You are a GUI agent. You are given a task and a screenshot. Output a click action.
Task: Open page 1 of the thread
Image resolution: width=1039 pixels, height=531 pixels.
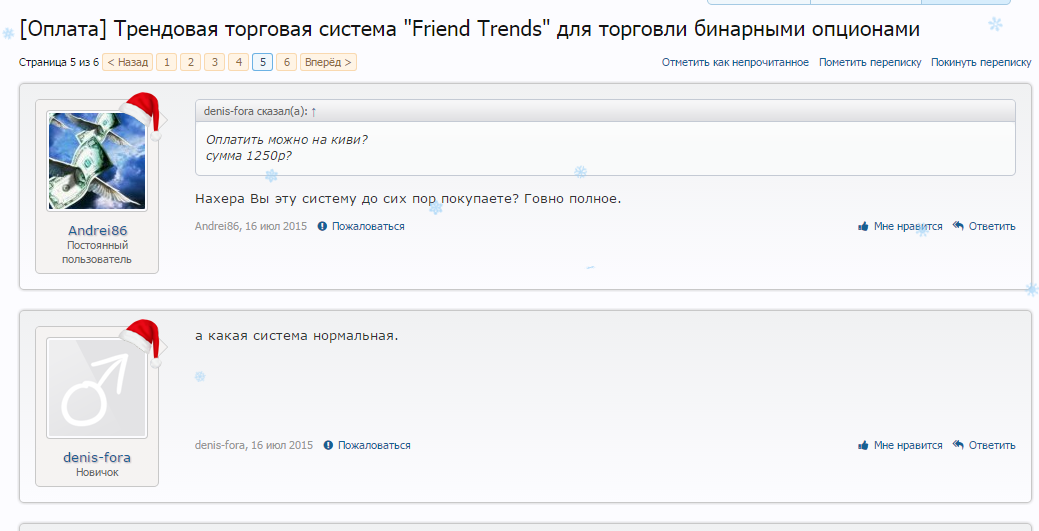(x=166, y=62)
